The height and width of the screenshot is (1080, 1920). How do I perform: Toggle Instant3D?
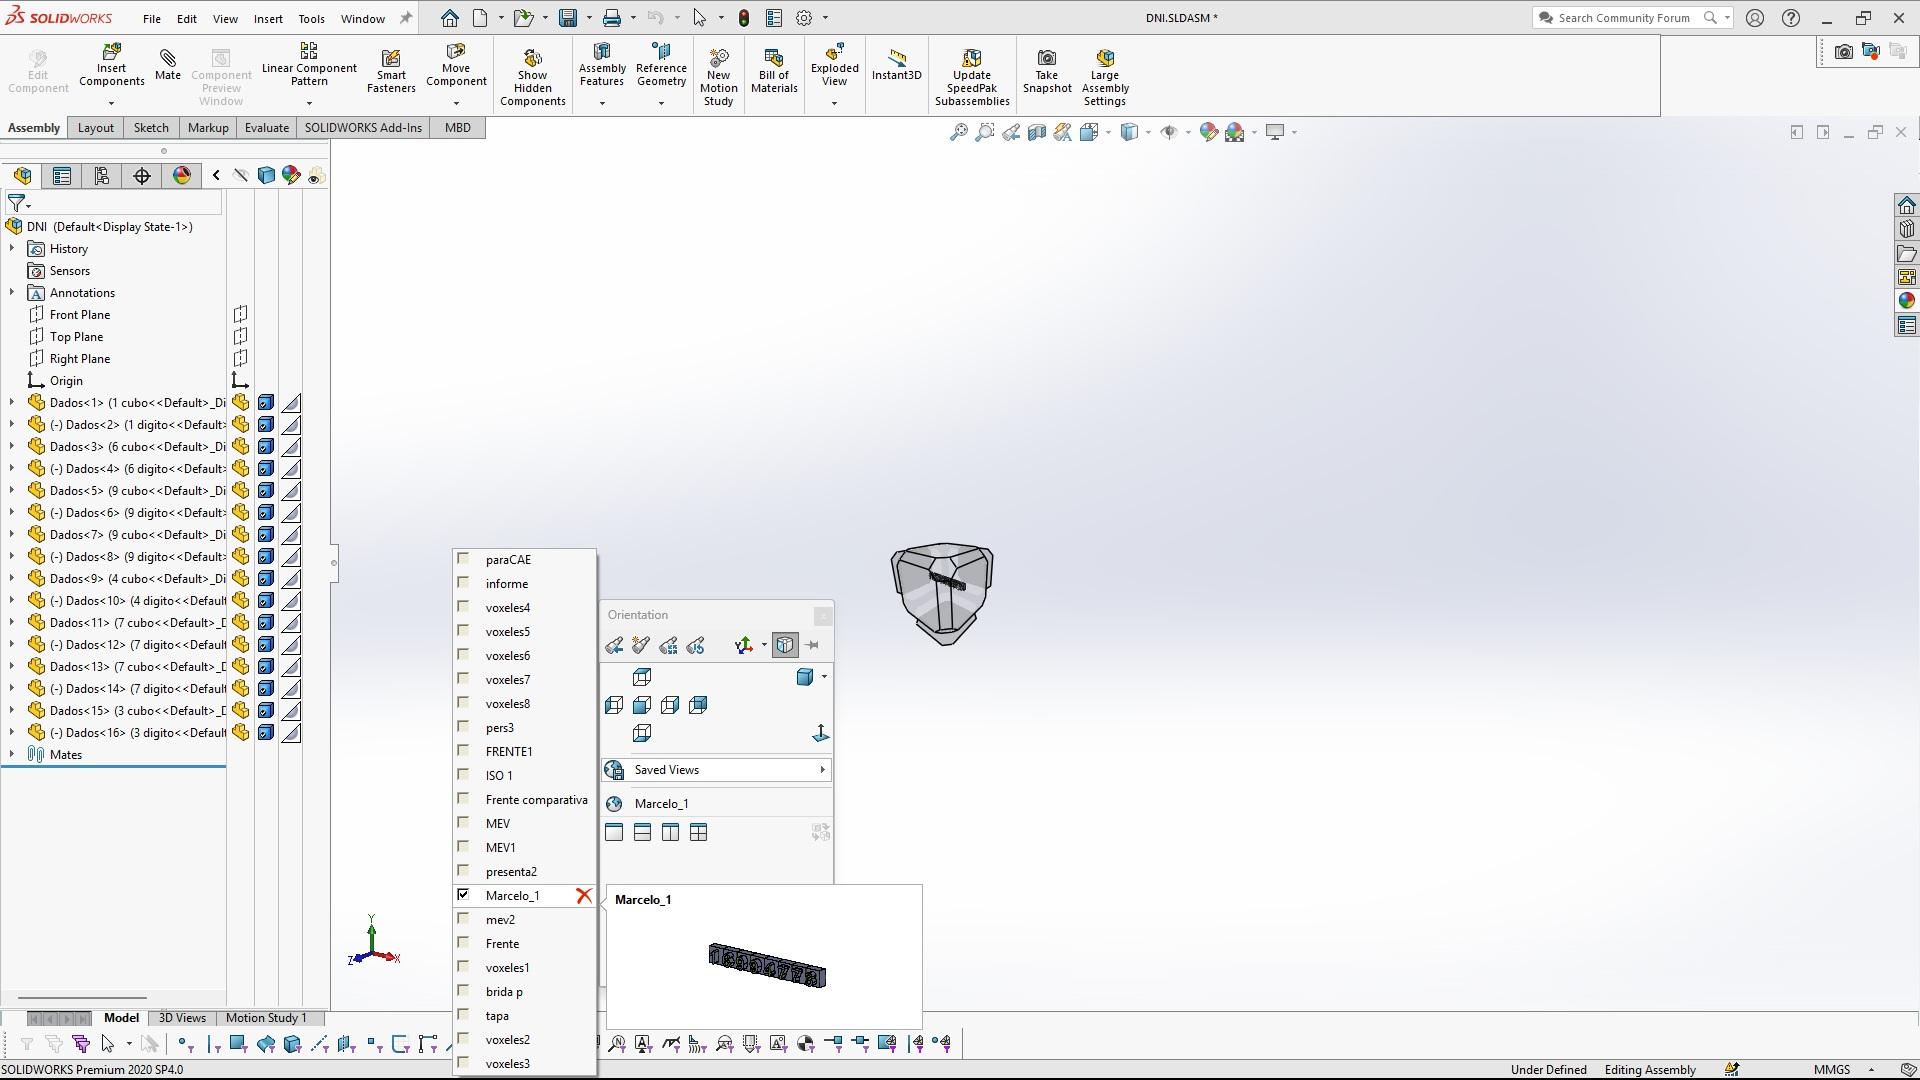point(896,64)
